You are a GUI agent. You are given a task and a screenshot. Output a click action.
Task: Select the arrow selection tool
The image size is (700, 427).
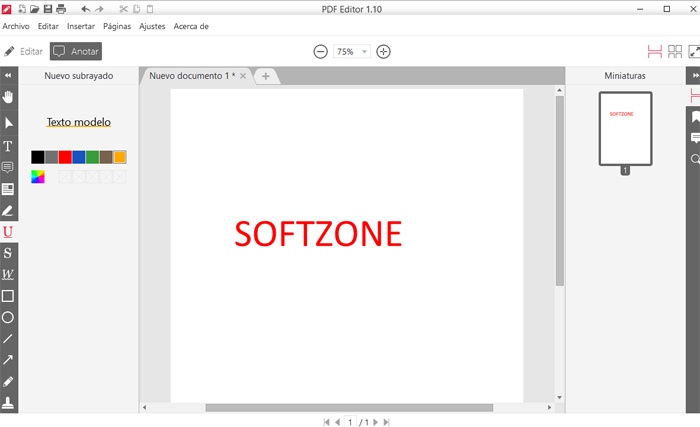click(8, 123)
